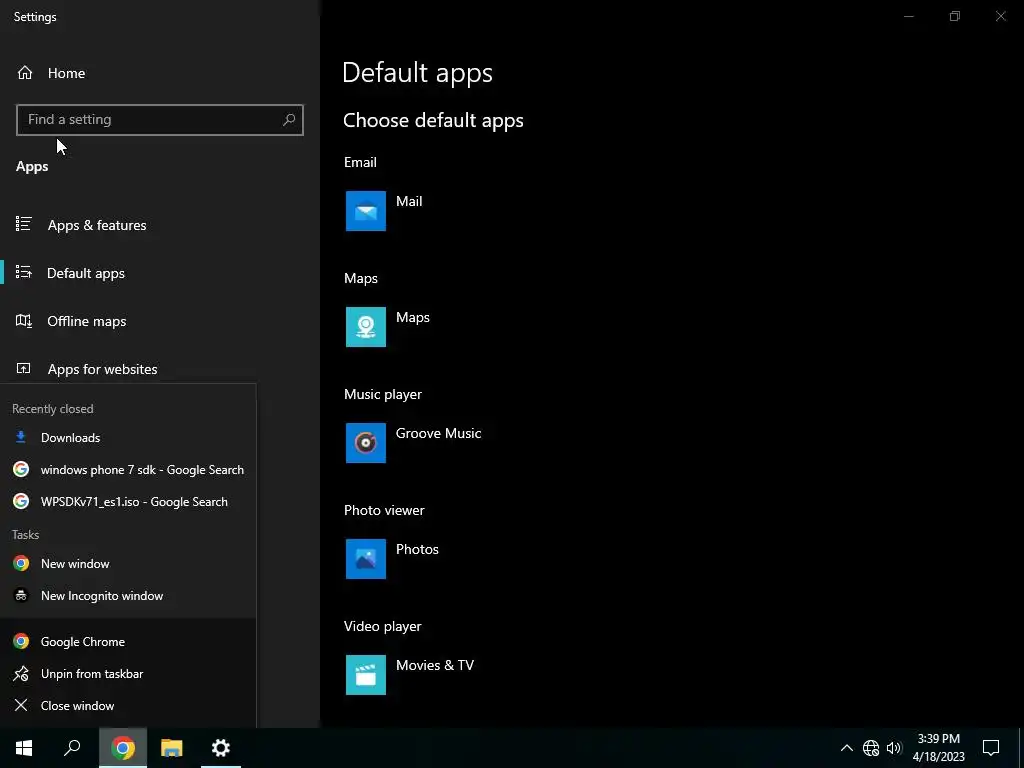Choose the Movies & TV video player
1024x768 pixels.
coord(434,665)
